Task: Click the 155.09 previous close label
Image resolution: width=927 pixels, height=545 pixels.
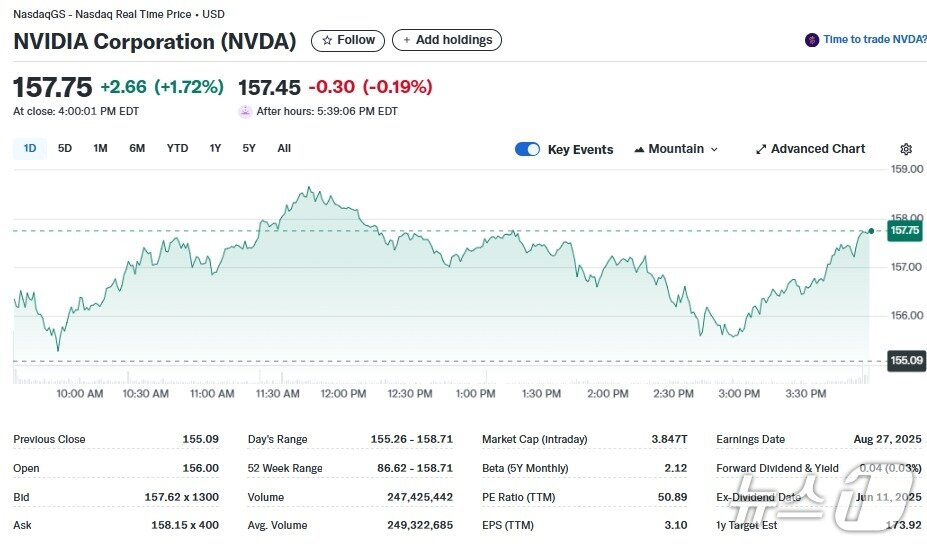Action: point(904,360)
